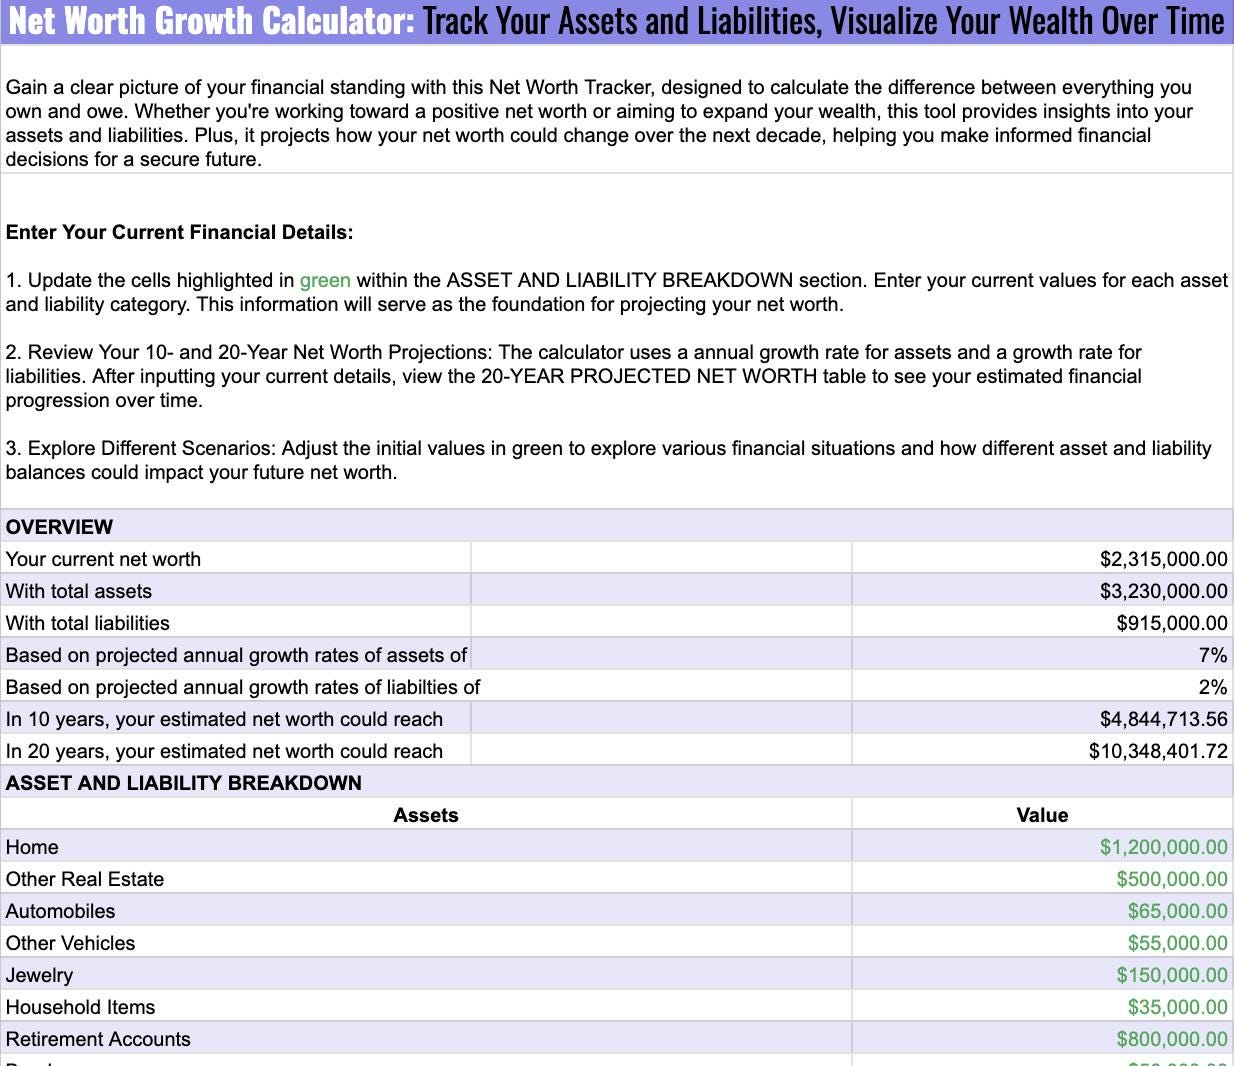Click the current net worth amount $2,315,000.00

tap(1162, 559)
